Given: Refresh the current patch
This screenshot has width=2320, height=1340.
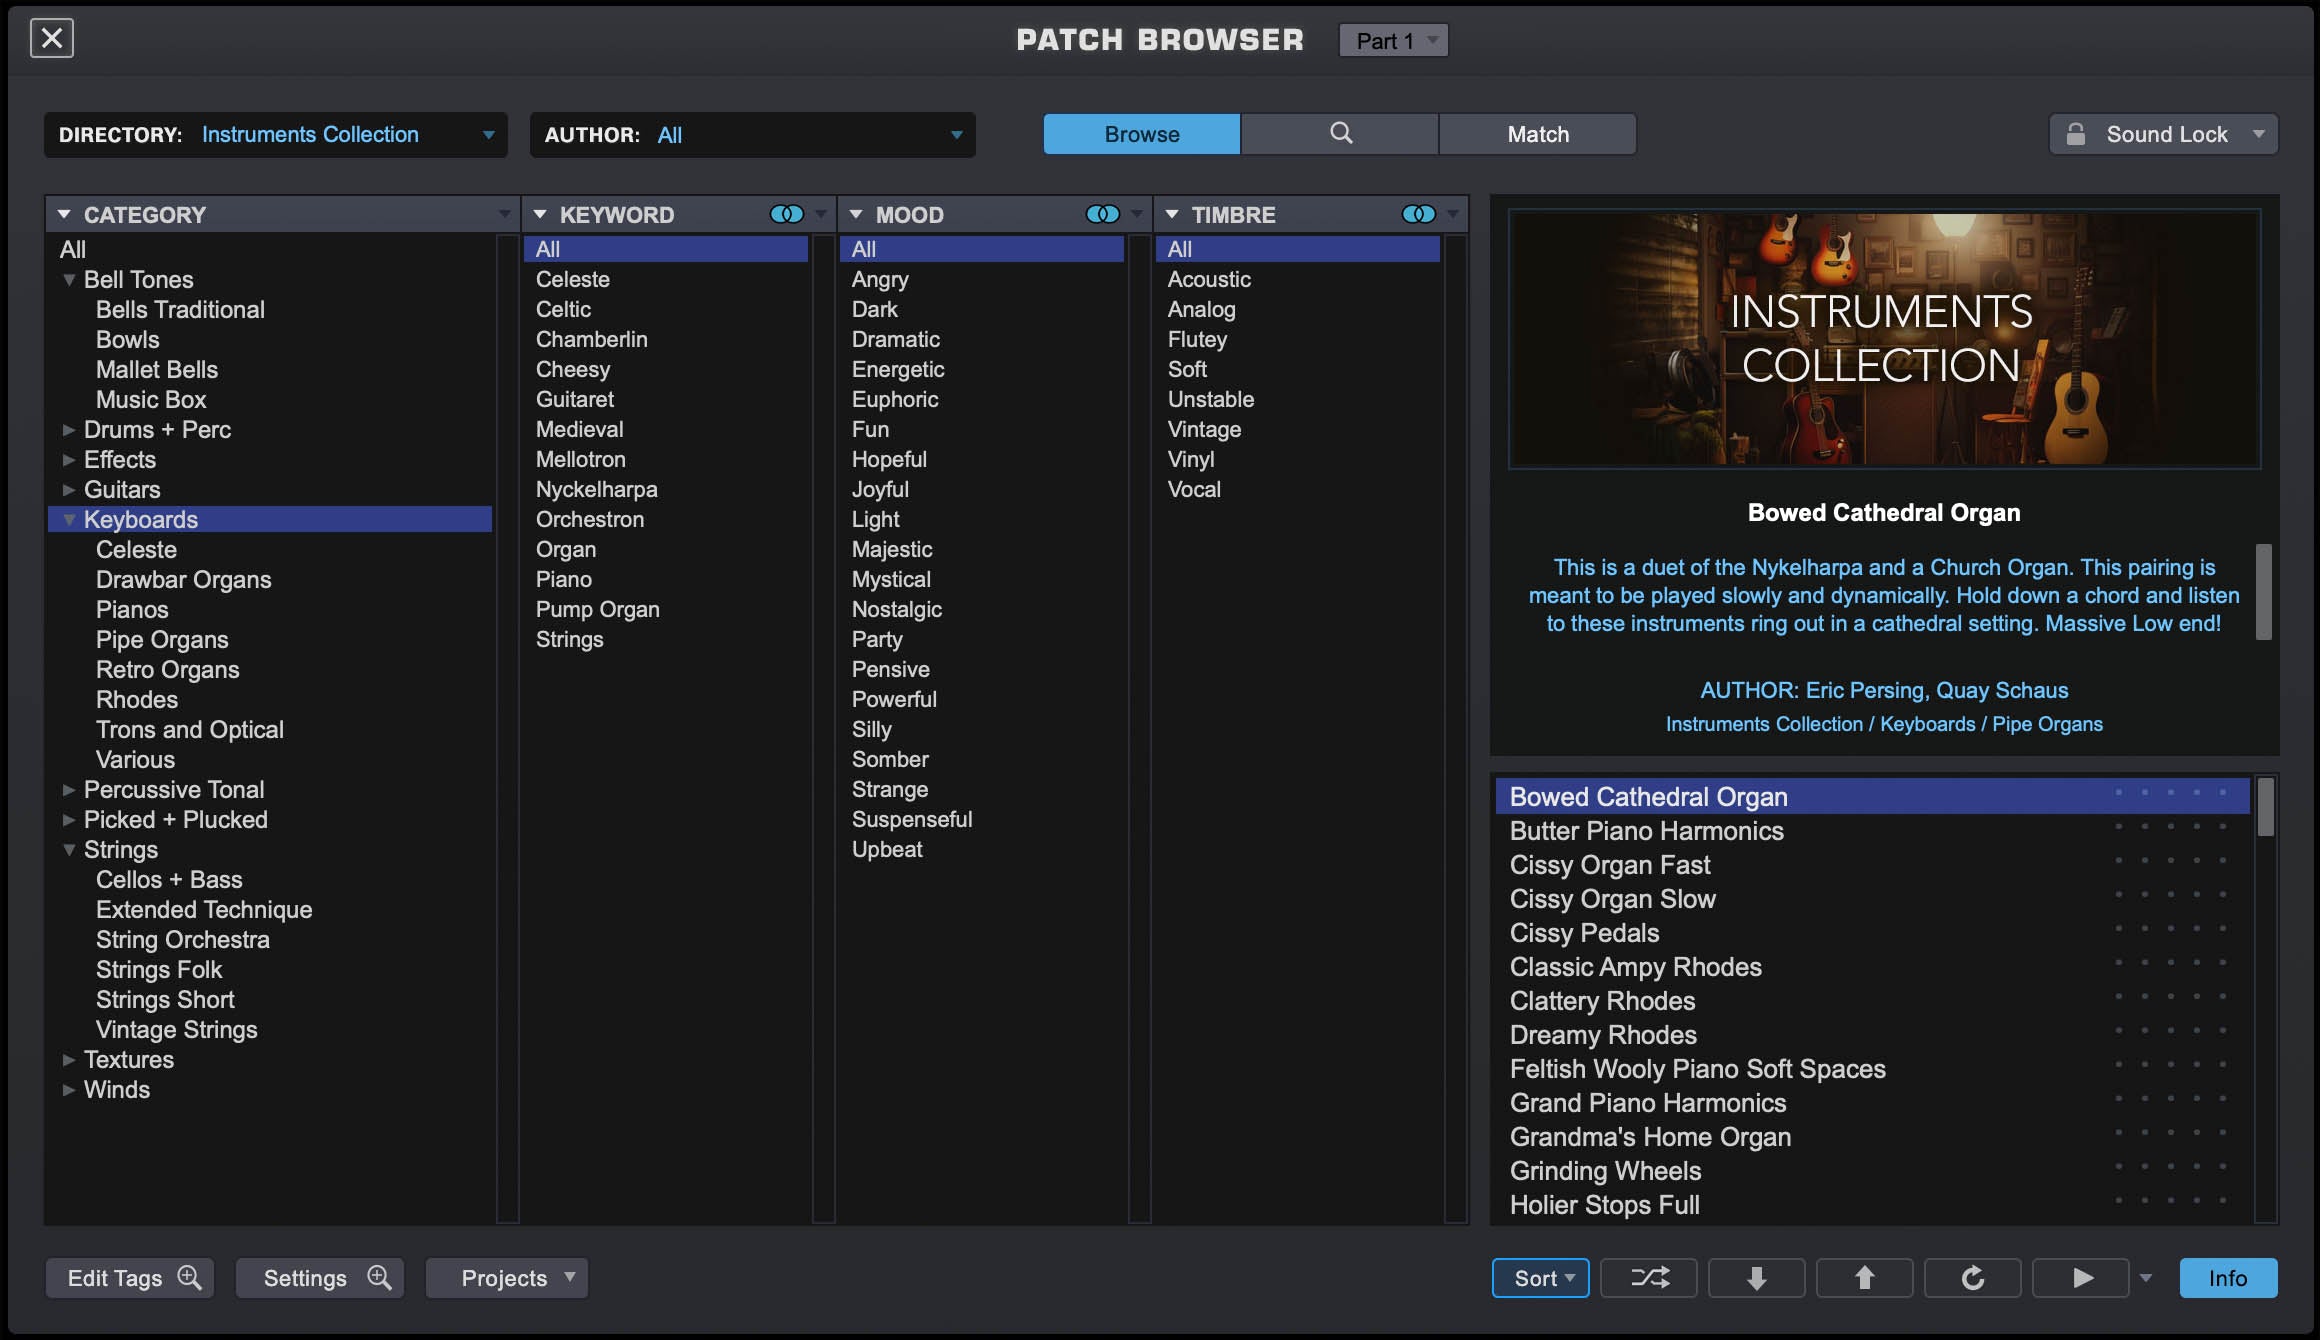Looking at the screenshot, I should click(x=1972, y=1277).
